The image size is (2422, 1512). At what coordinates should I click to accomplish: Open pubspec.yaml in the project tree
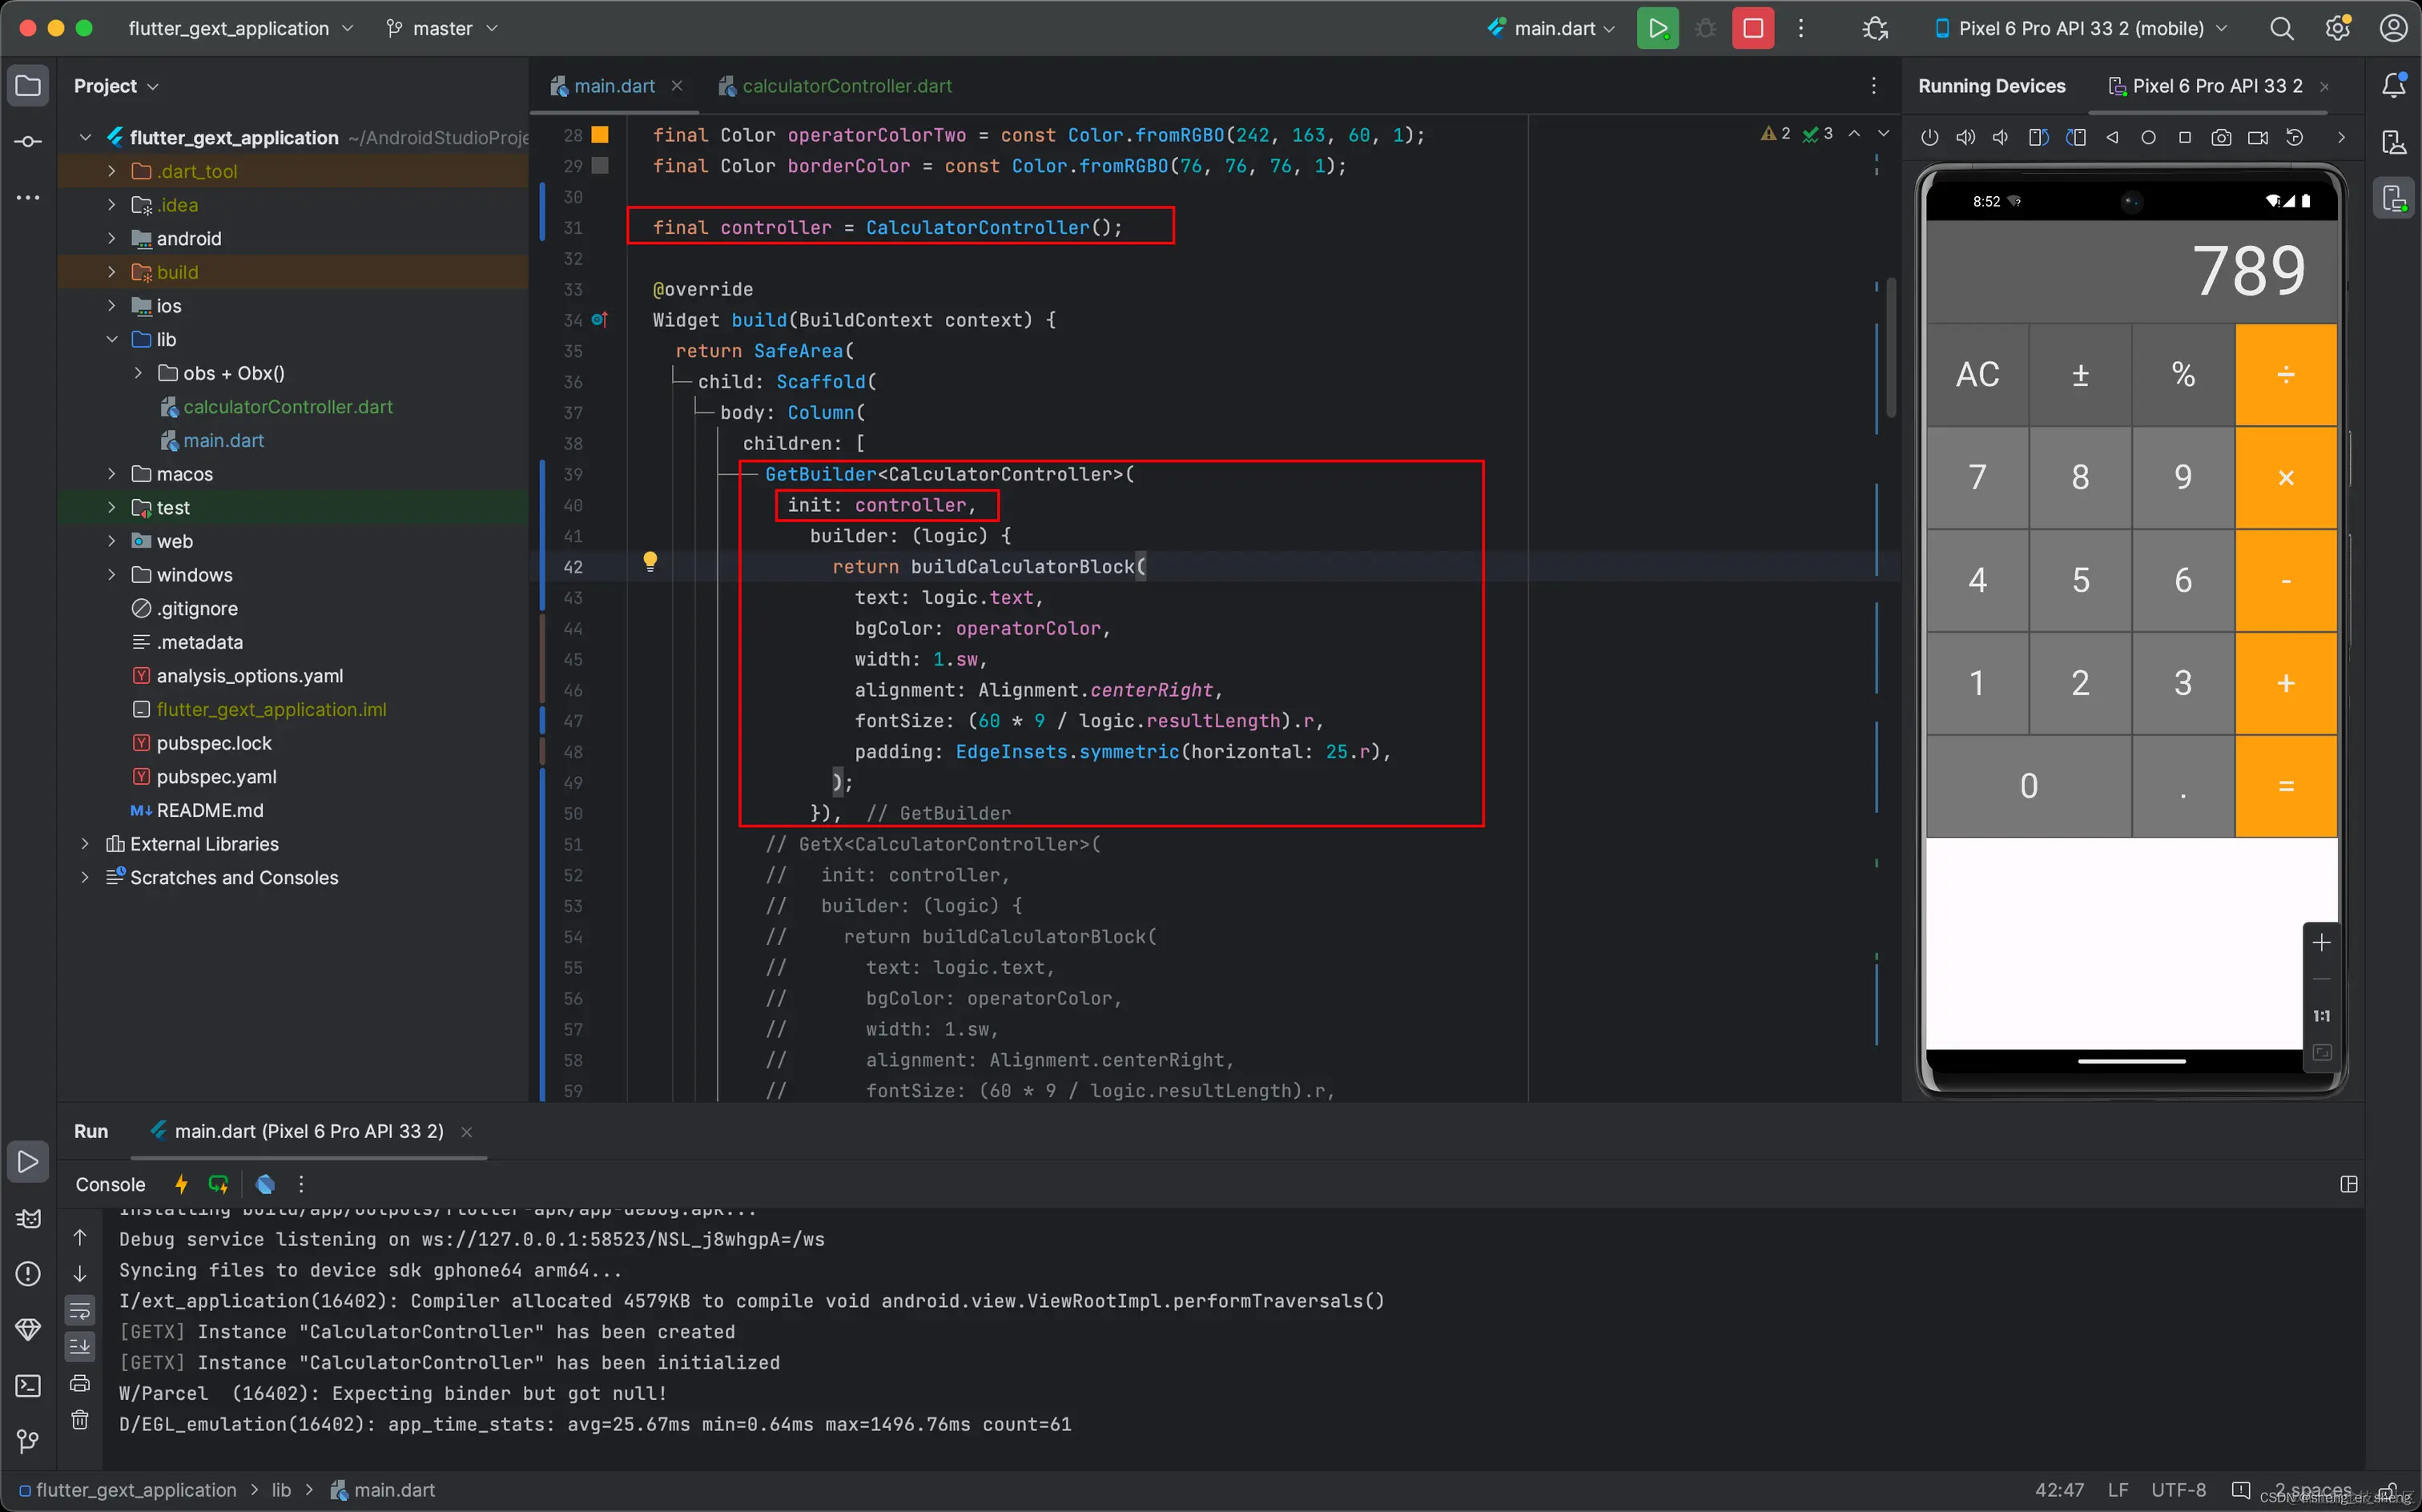coord(216,777)
